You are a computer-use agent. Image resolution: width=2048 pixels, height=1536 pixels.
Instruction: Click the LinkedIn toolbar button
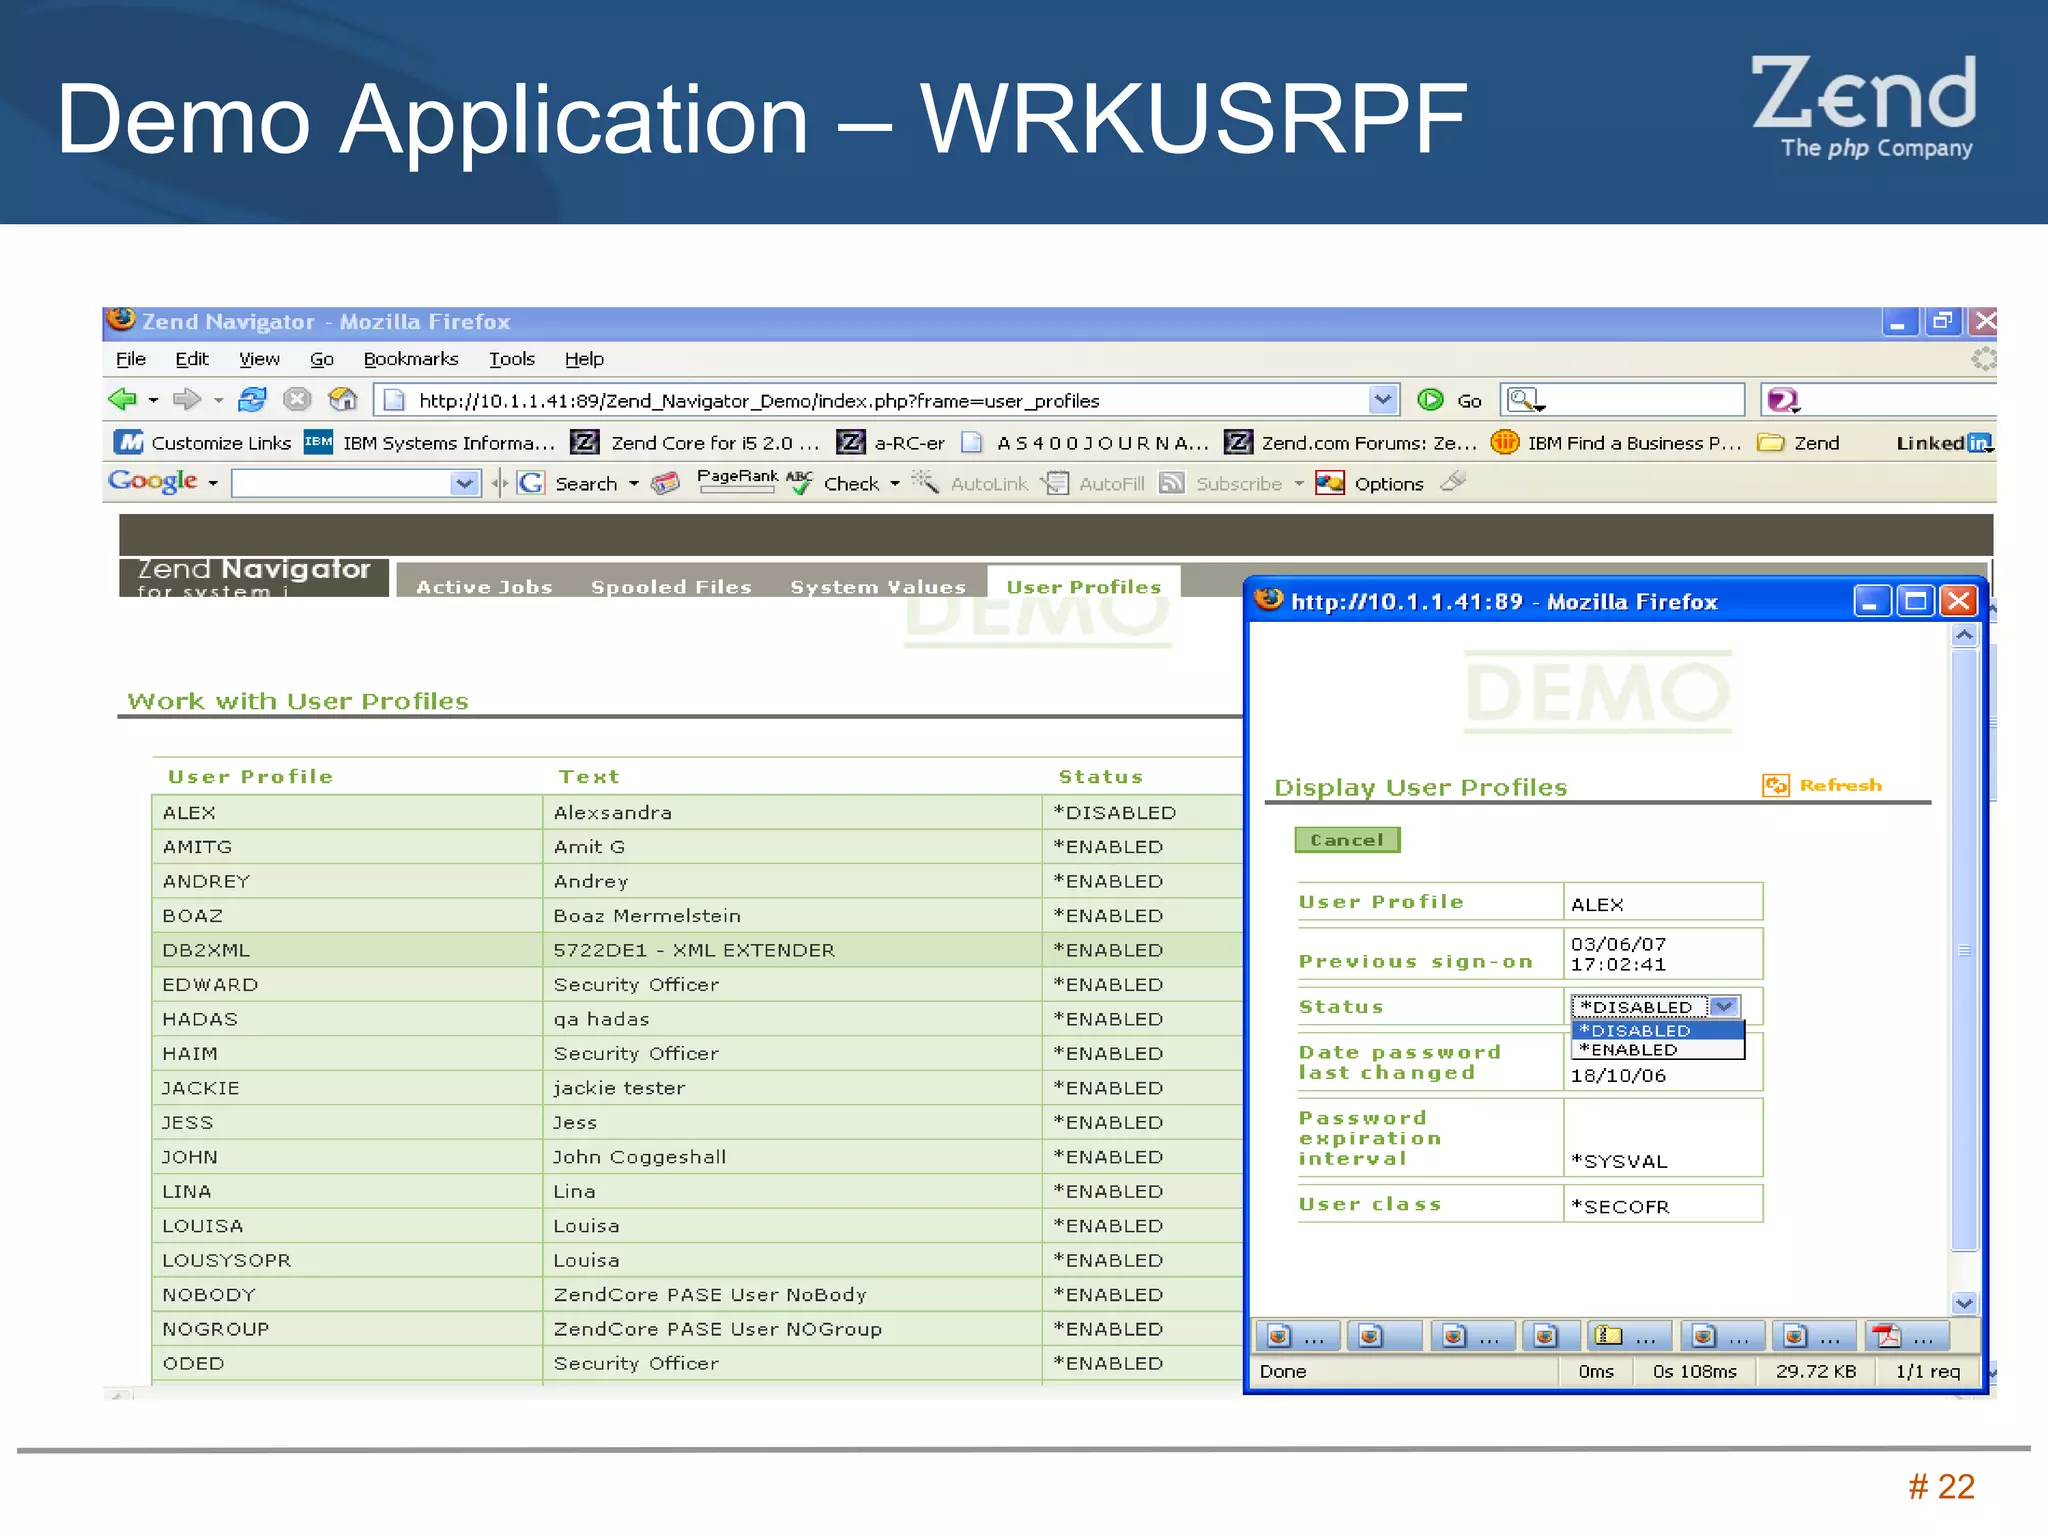coord(1944,442)
